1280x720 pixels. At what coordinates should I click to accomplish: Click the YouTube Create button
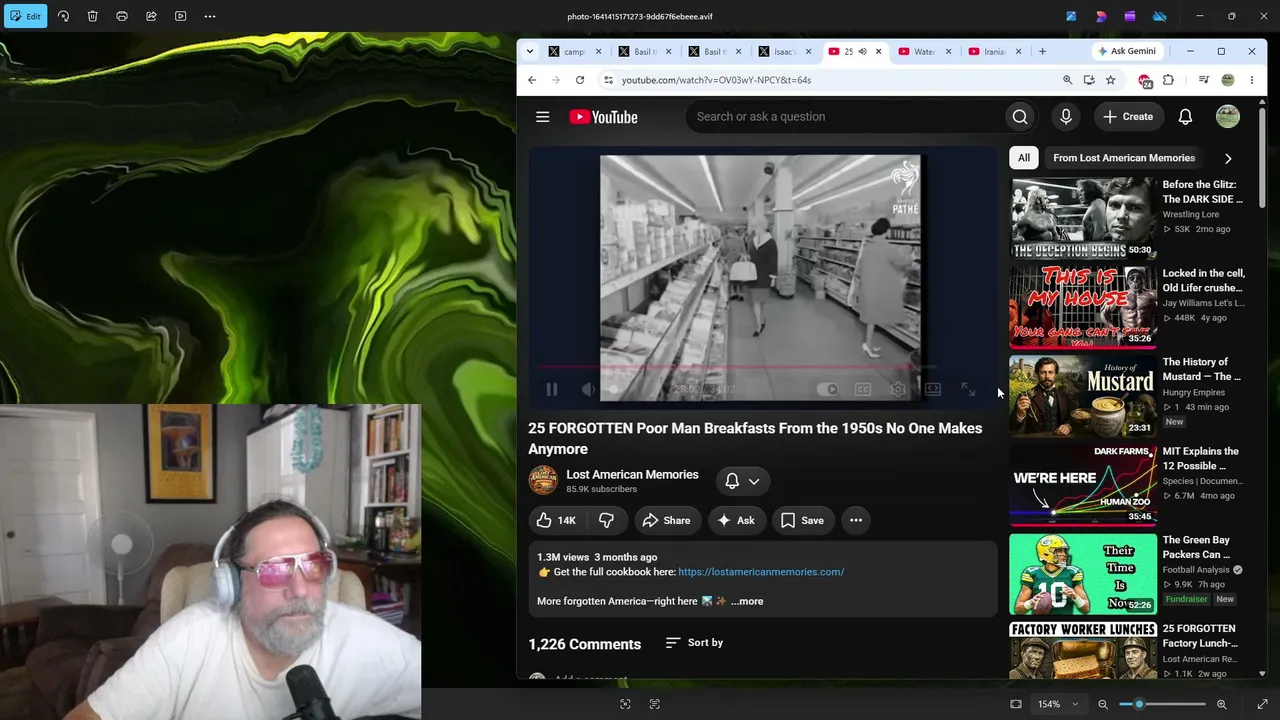[x=1128, y=117]
